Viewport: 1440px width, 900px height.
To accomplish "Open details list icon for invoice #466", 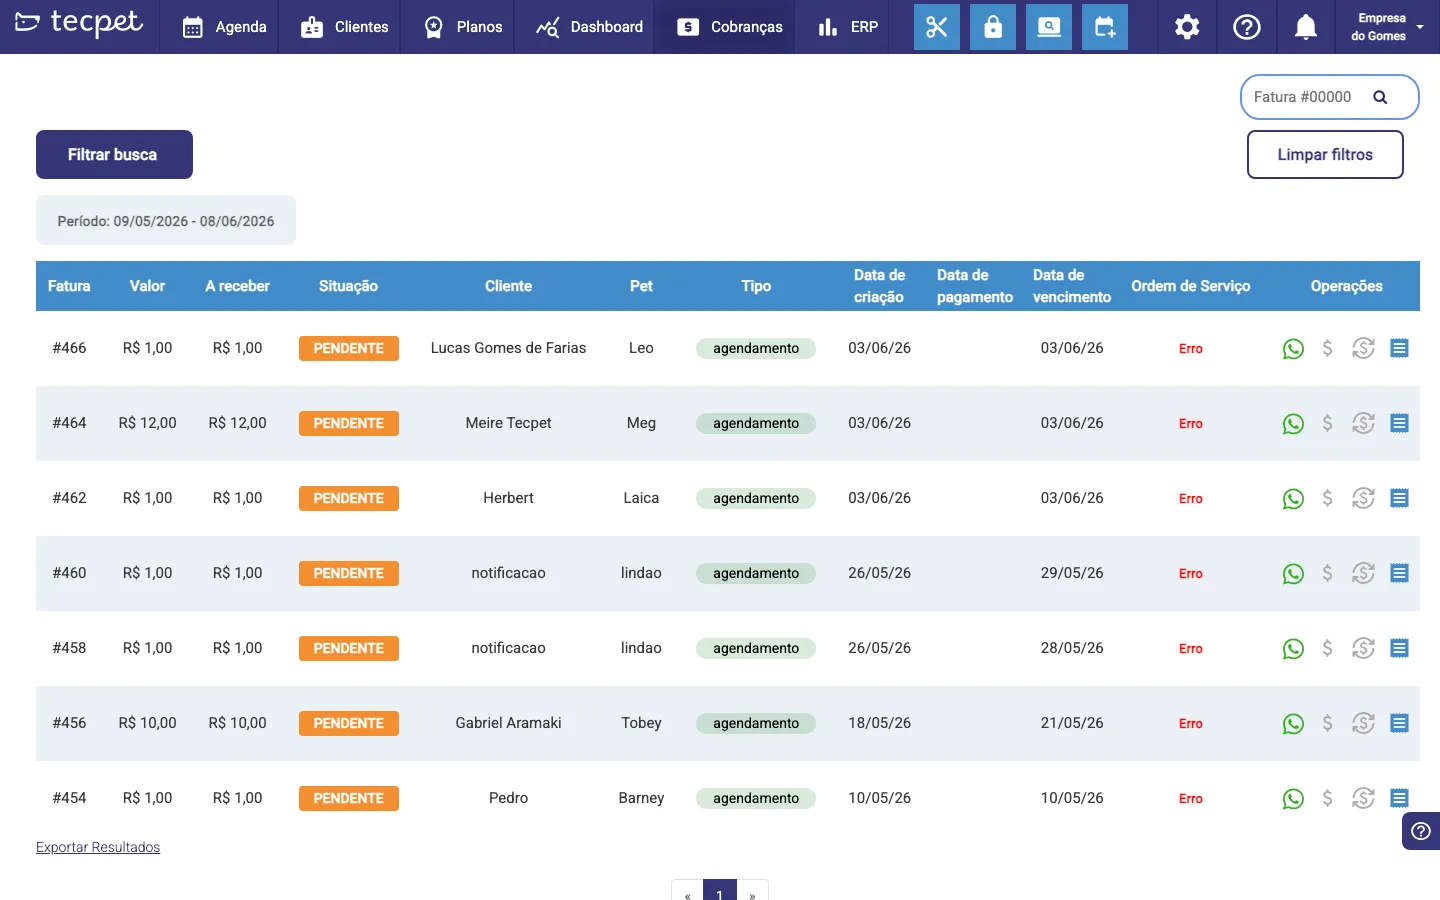I will point(1399,348).
